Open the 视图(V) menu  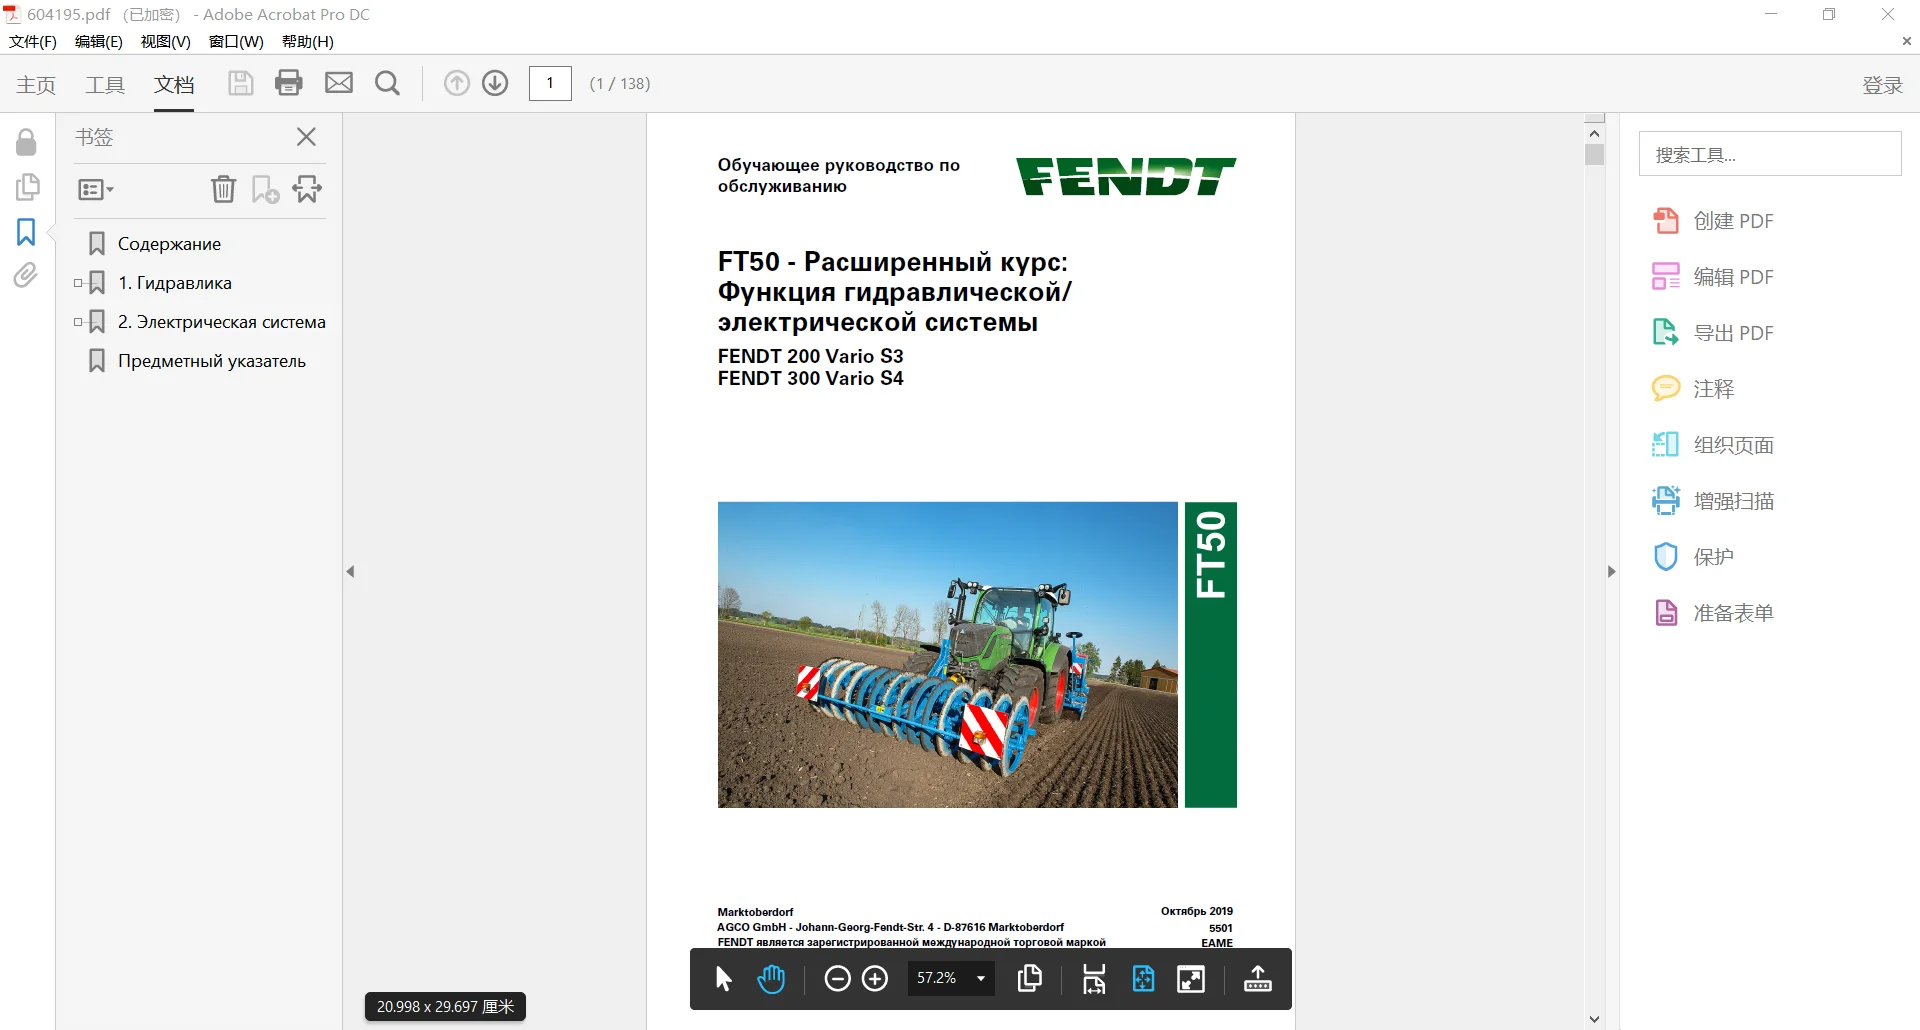[164, 41]
